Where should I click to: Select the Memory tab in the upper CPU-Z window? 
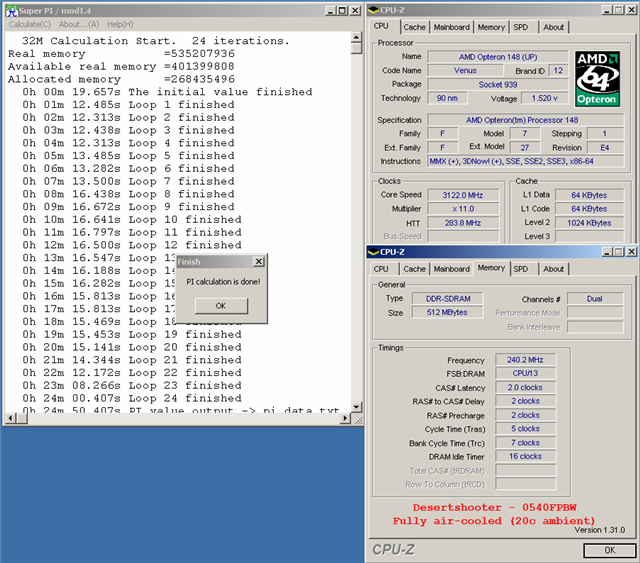tap(491, 27)
